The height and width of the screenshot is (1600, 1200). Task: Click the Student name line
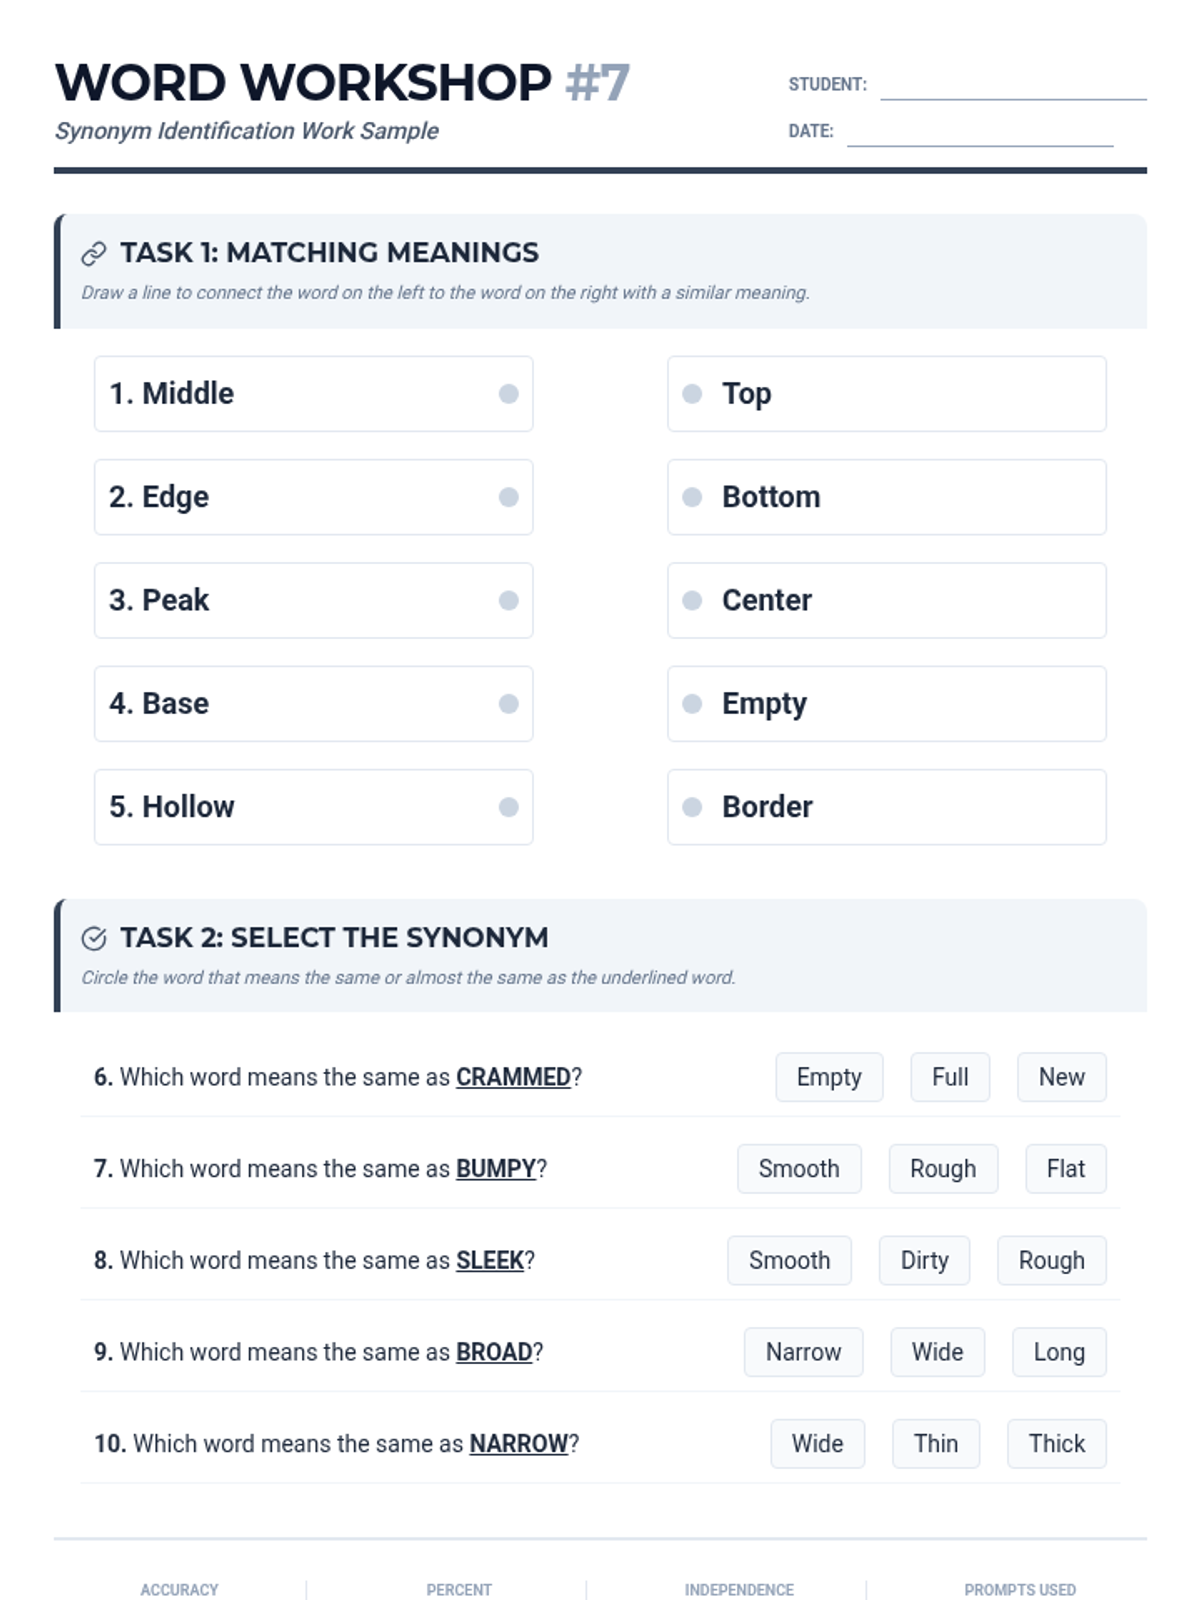coord(1012,86)
